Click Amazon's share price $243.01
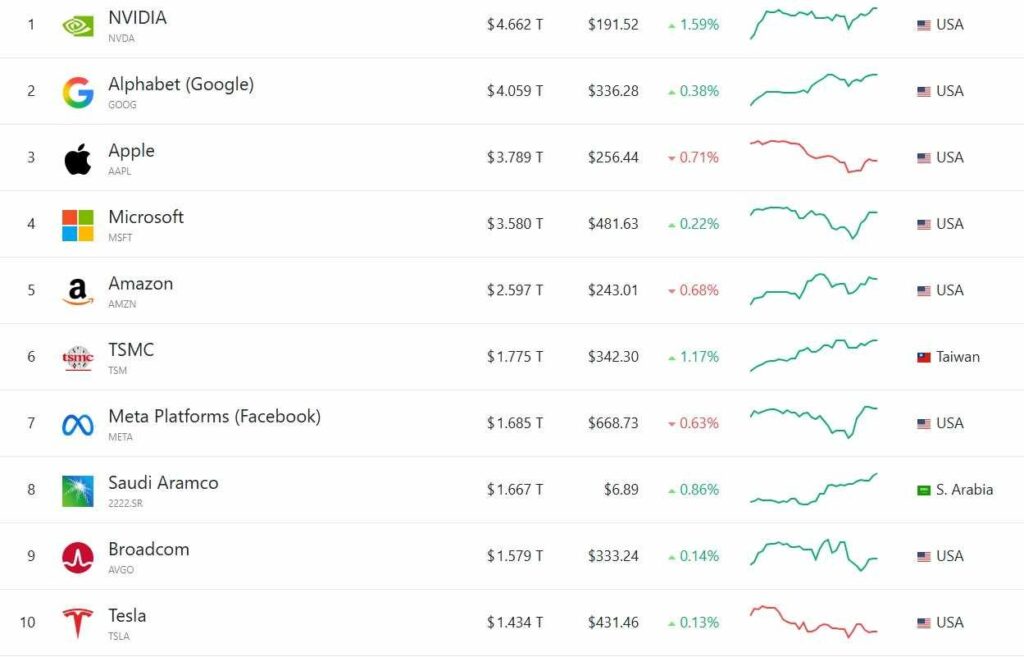Image resolution: width=1024 pixels, height=657 pixels. [x=613, y=290]
